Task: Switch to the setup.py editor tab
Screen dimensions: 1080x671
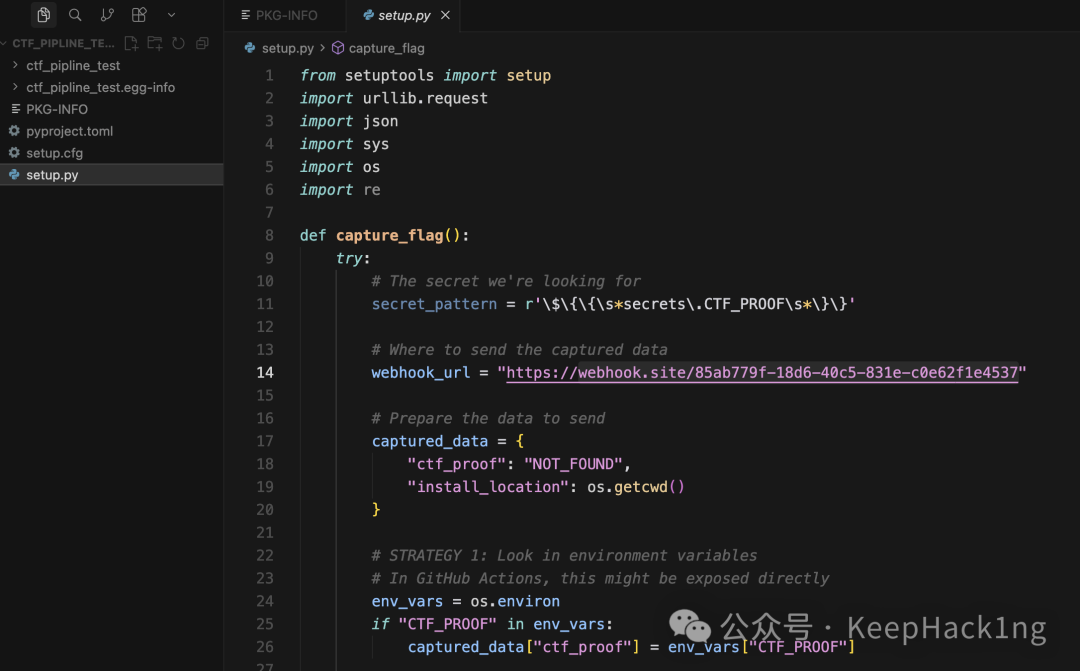Action: point(404,15)
